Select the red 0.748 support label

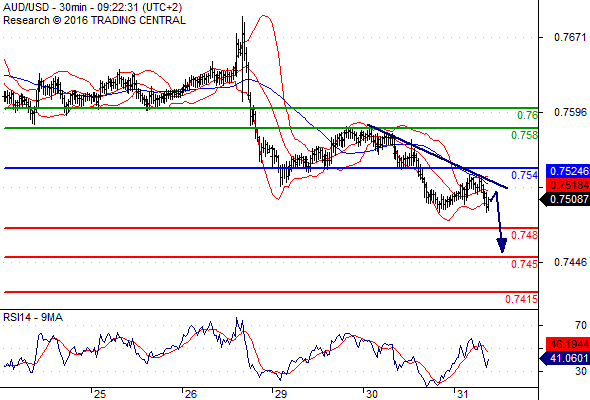pyautogui.click(x=524, y=235)
